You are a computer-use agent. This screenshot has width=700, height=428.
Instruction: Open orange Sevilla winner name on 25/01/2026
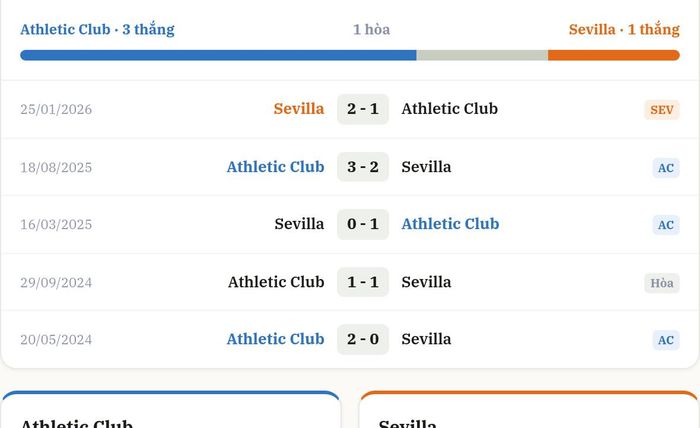pyautogui.click(x=299, y=109)
